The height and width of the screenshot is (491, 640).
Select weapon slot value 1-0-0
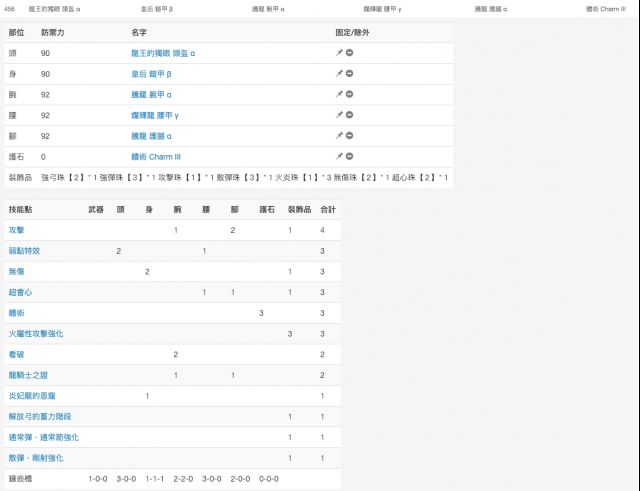(98, 479)
